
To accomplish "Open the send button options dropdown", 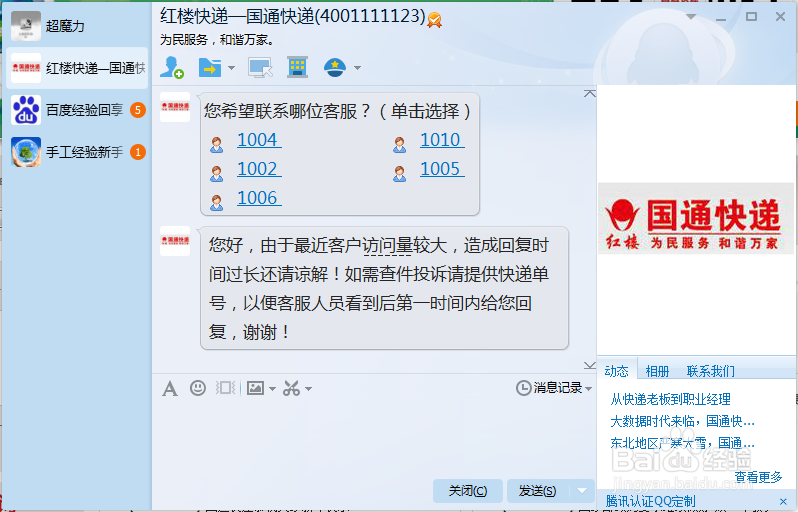I will (x=582, y=491).
